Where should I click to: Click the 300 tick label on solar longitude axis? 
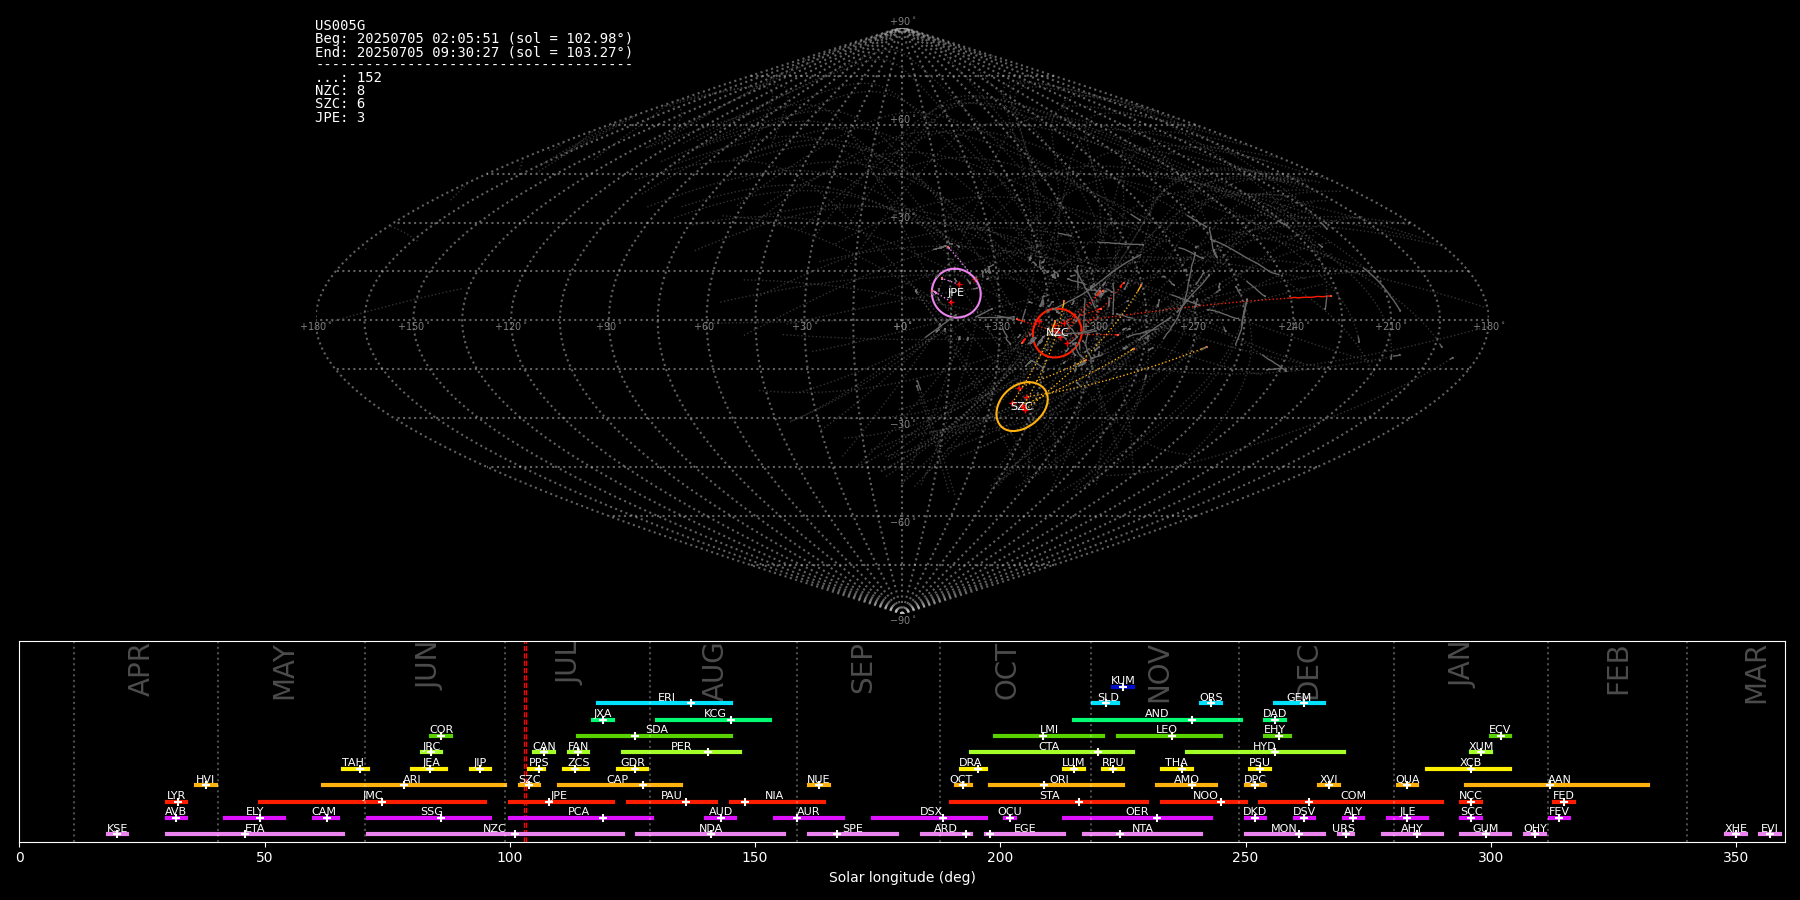click(x=1491, y=857)
